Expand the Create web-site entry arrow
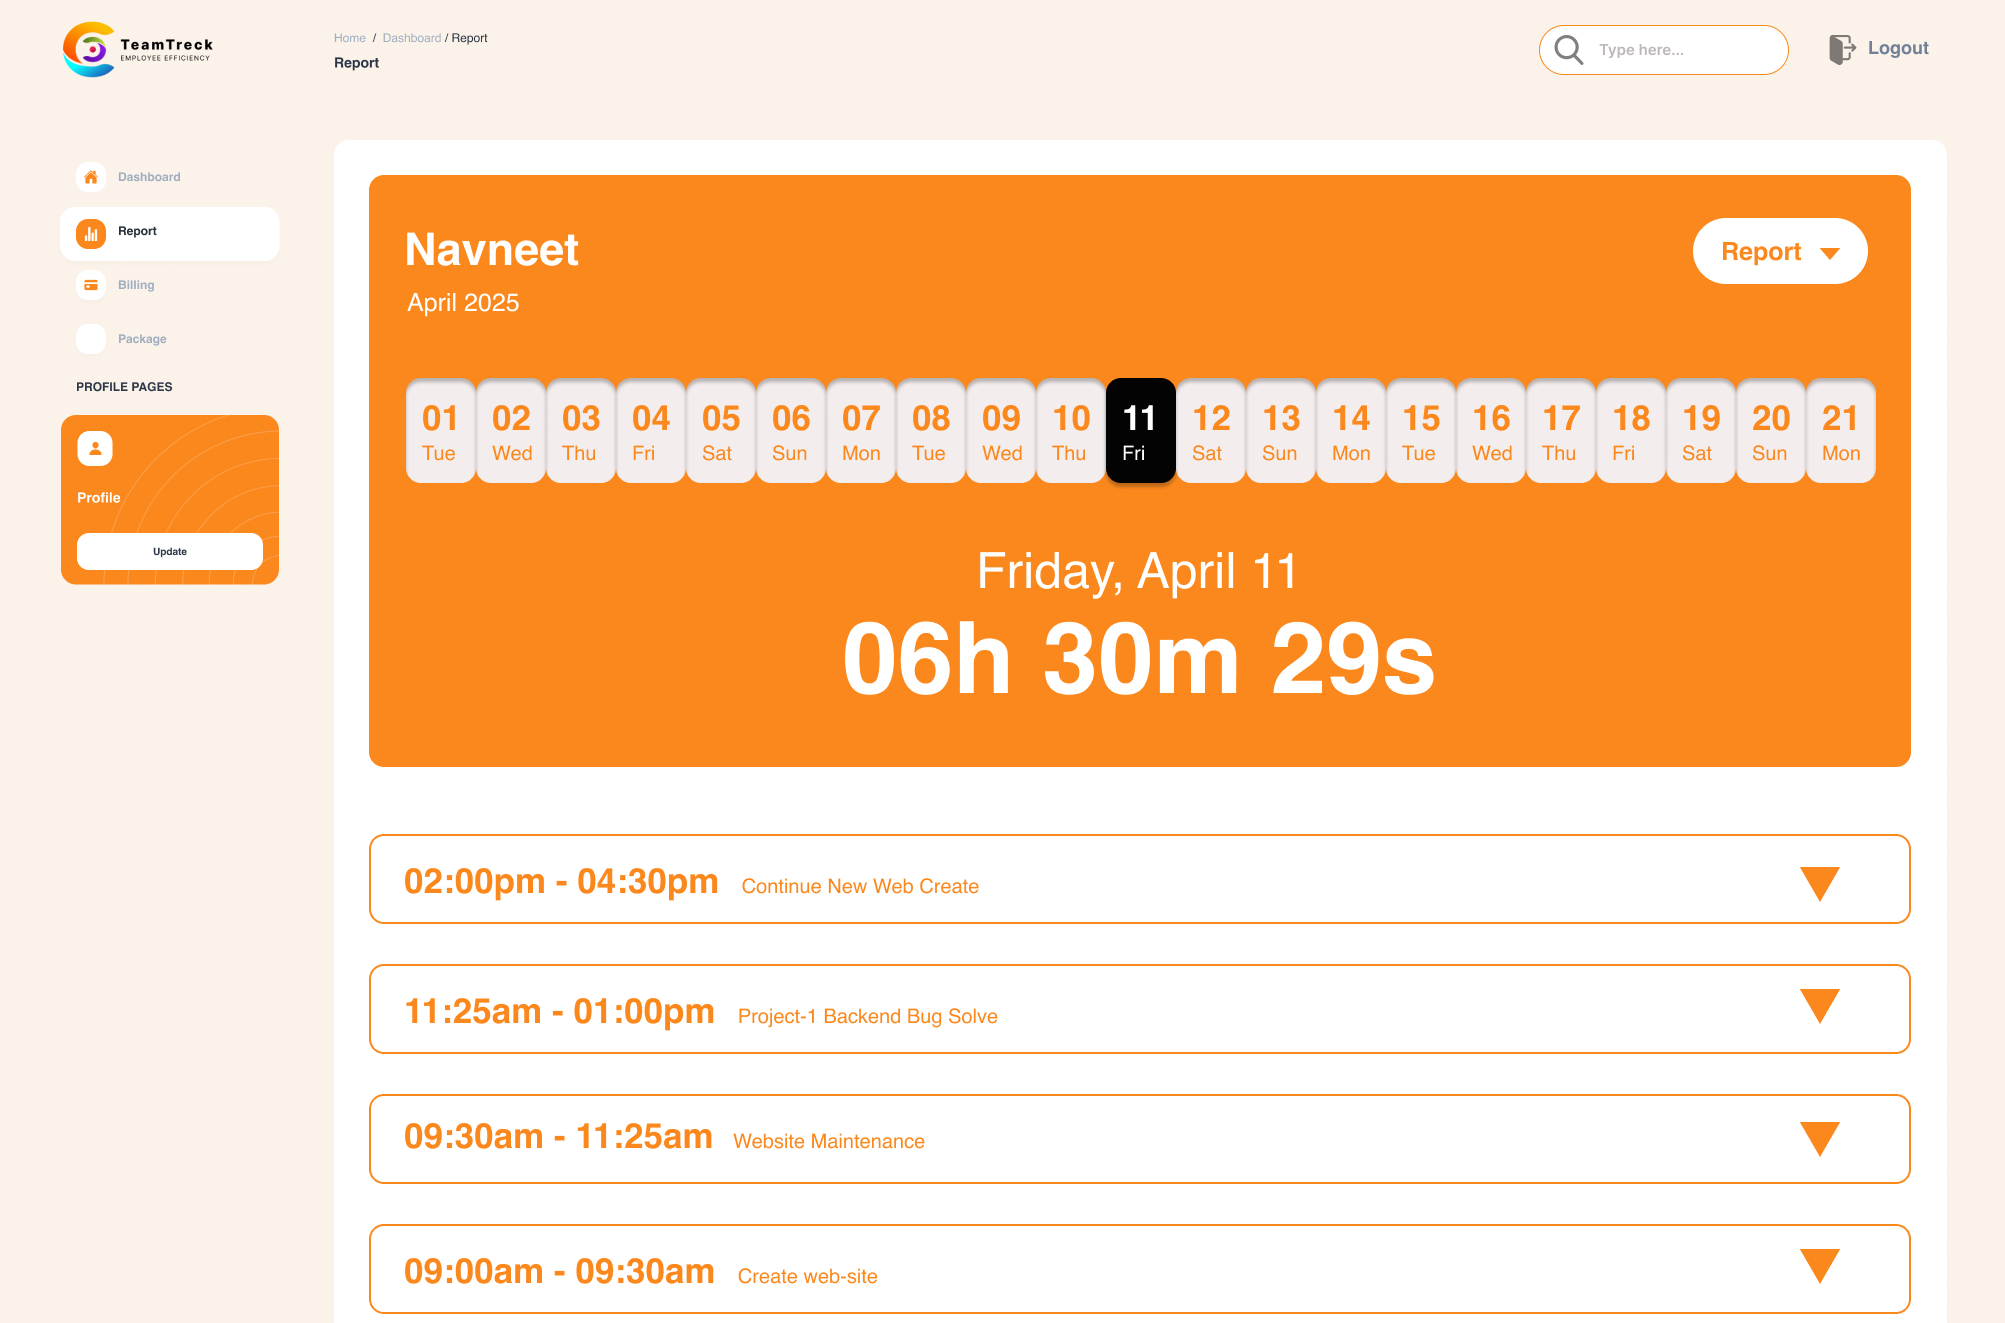The width and height of the screenshot is (2005, 1323). [x=1820, y=1266]
